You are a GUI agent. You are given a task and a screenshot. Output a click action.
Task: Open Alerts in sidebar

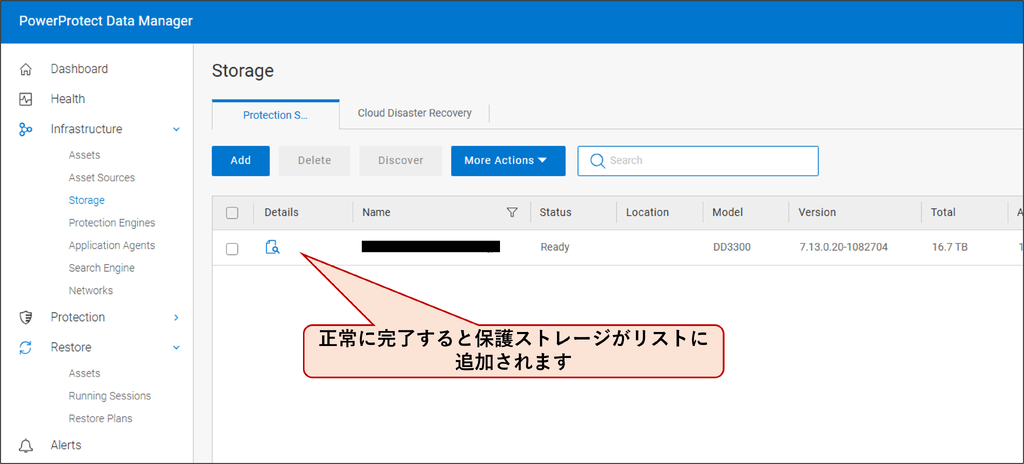(66, 445)
